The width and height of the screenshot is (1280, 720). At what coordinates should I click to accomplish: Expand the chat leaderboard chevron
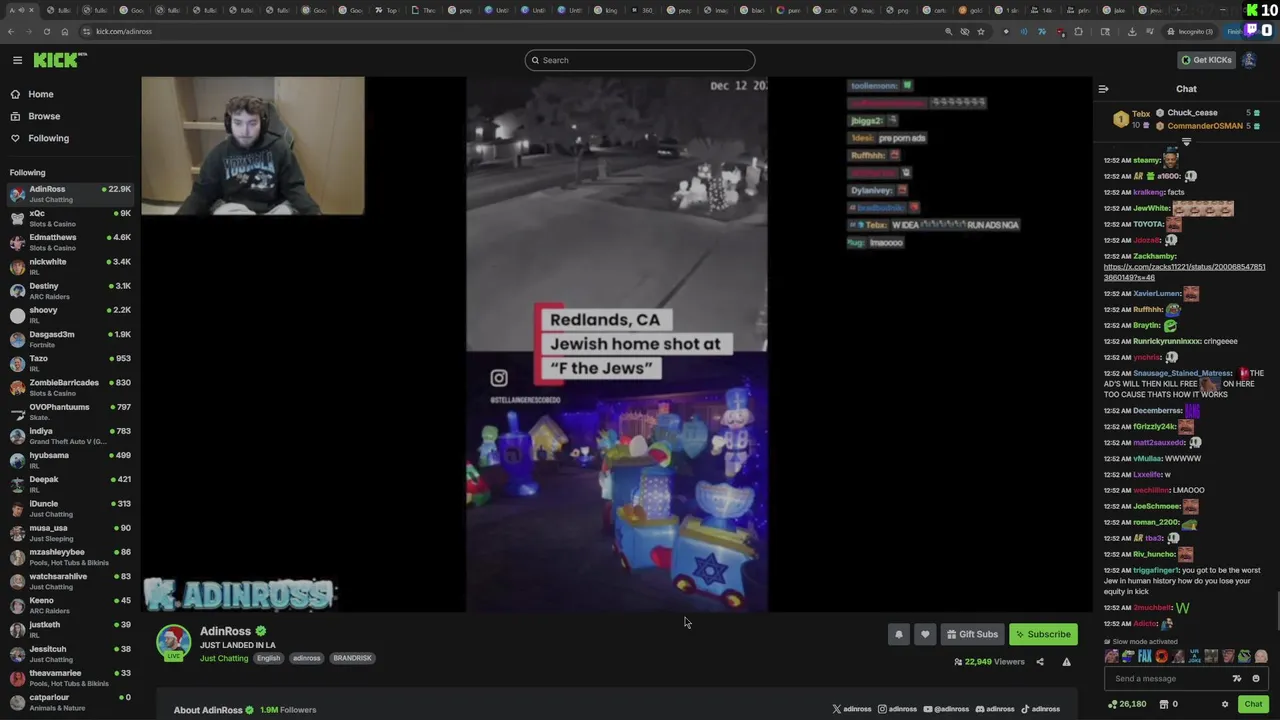(1186, 142)
